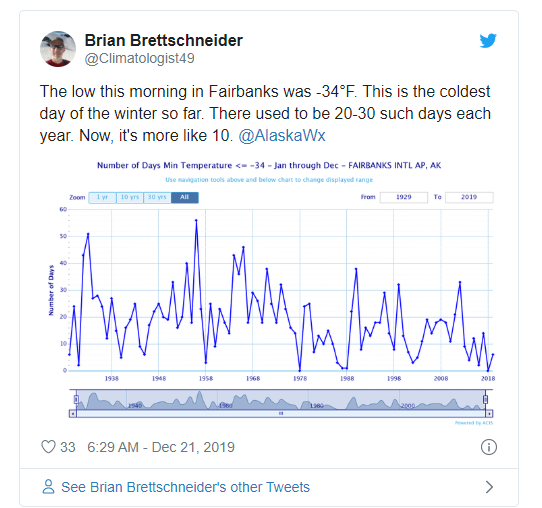The width and height of the screenshot is (542, 508).
Task: Click the Twitter bird logo
Action: [x=488, y=40]
